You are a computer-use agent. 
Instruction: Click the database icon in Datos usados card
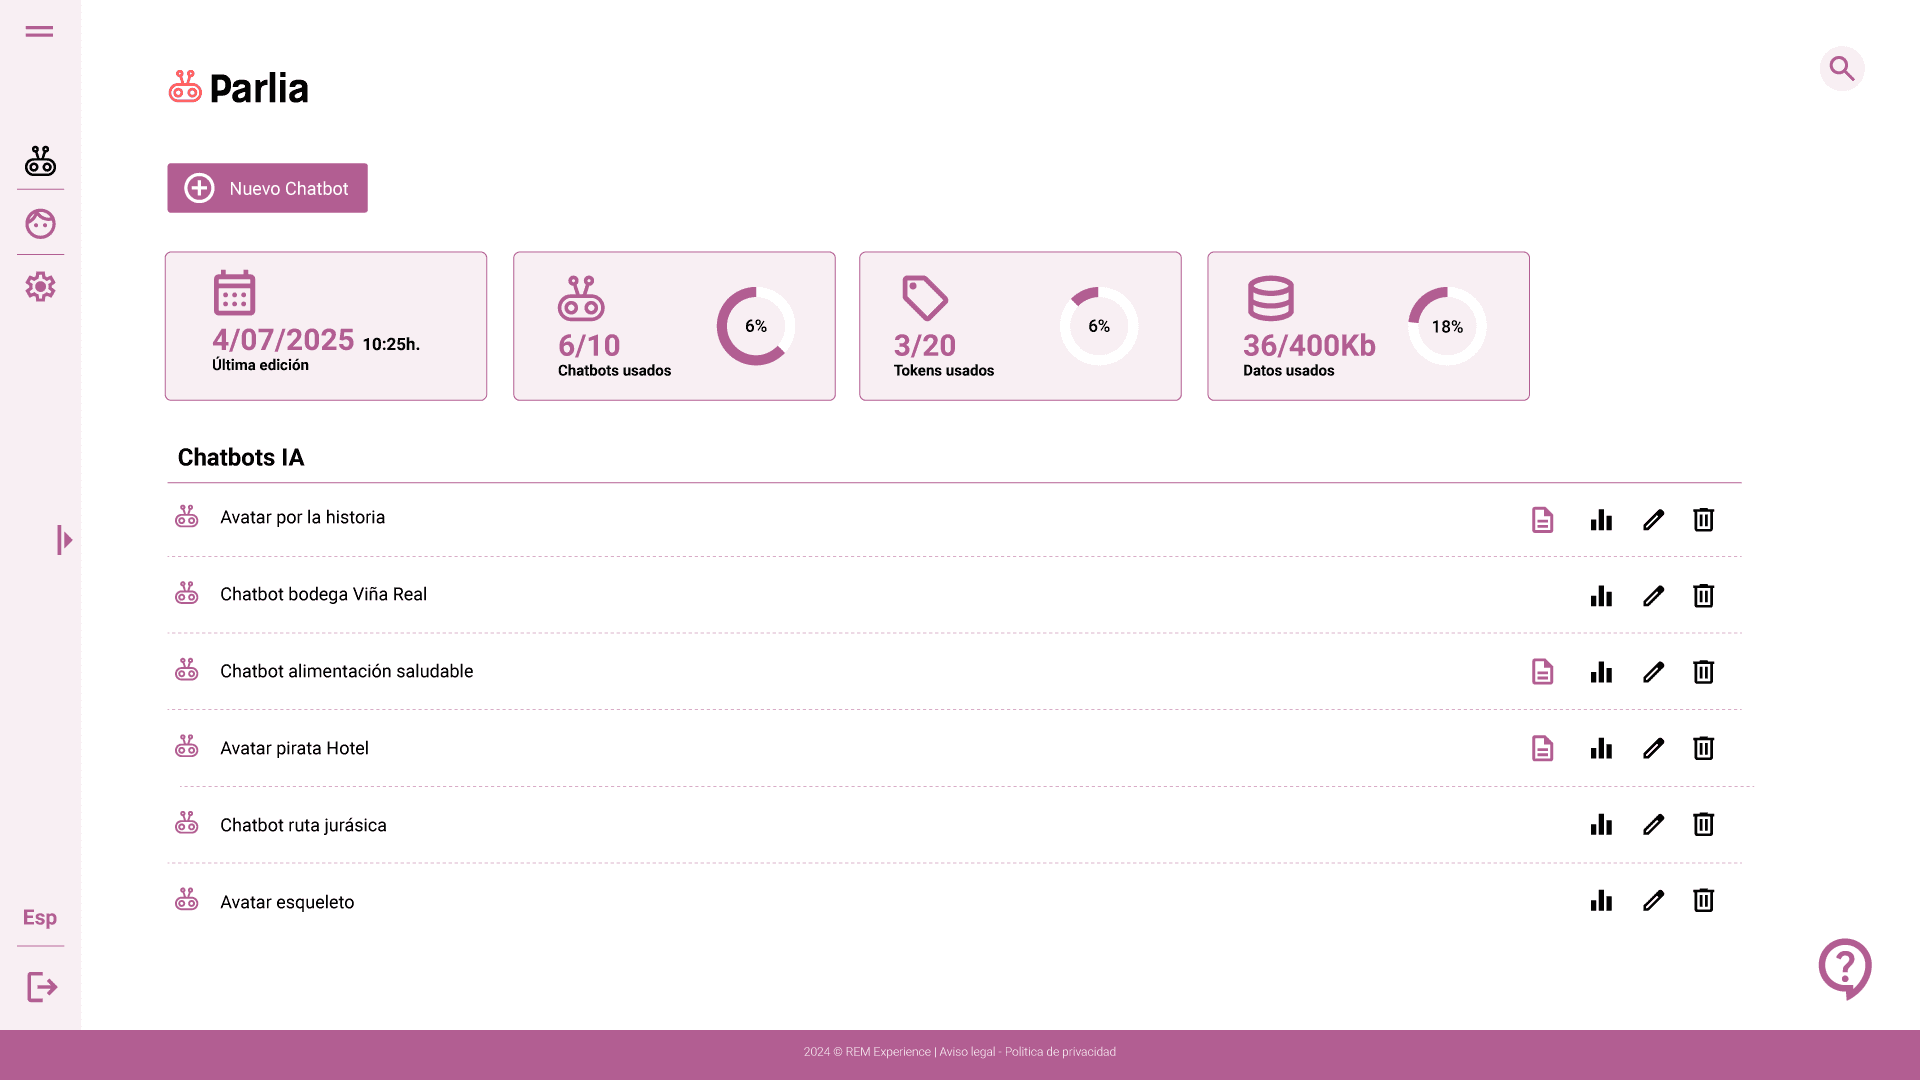point(1271,298)
